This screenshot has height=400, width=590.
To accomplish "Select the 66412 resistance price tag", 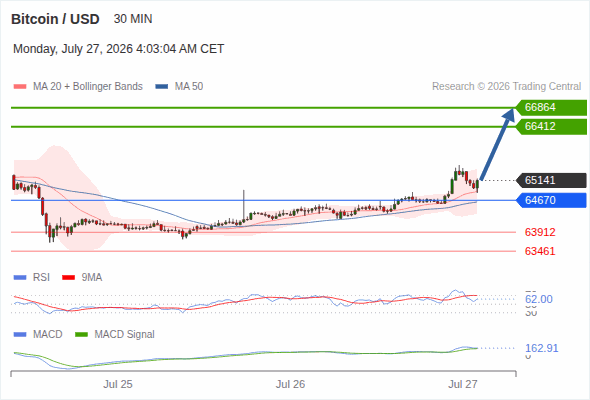I will tap(551, 126).
